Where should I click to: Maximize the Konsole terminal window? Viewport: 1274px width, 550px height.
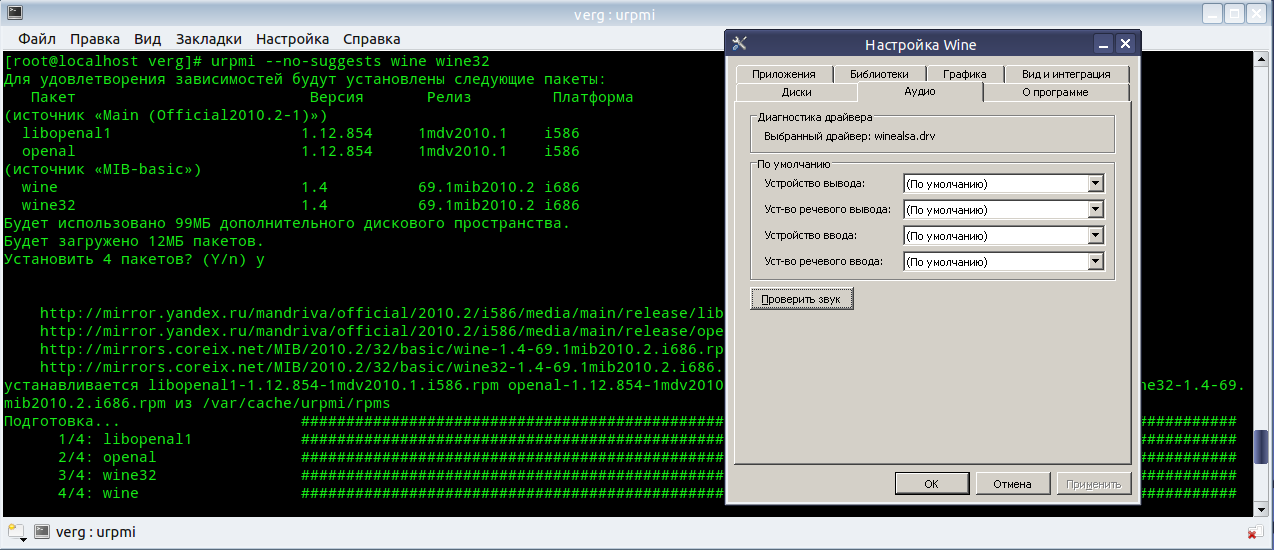(x=1234, y=13)
